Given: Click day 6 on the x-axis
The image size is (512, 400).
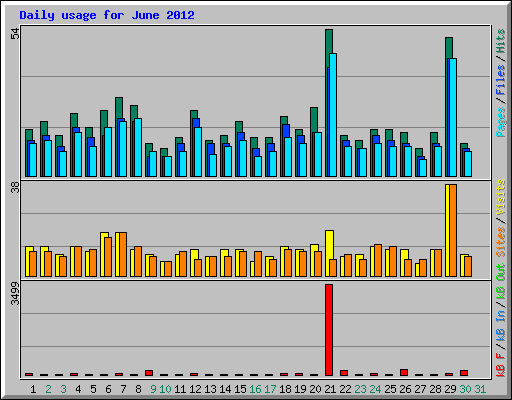Looking at the screenshot, I should coord(108,389).
